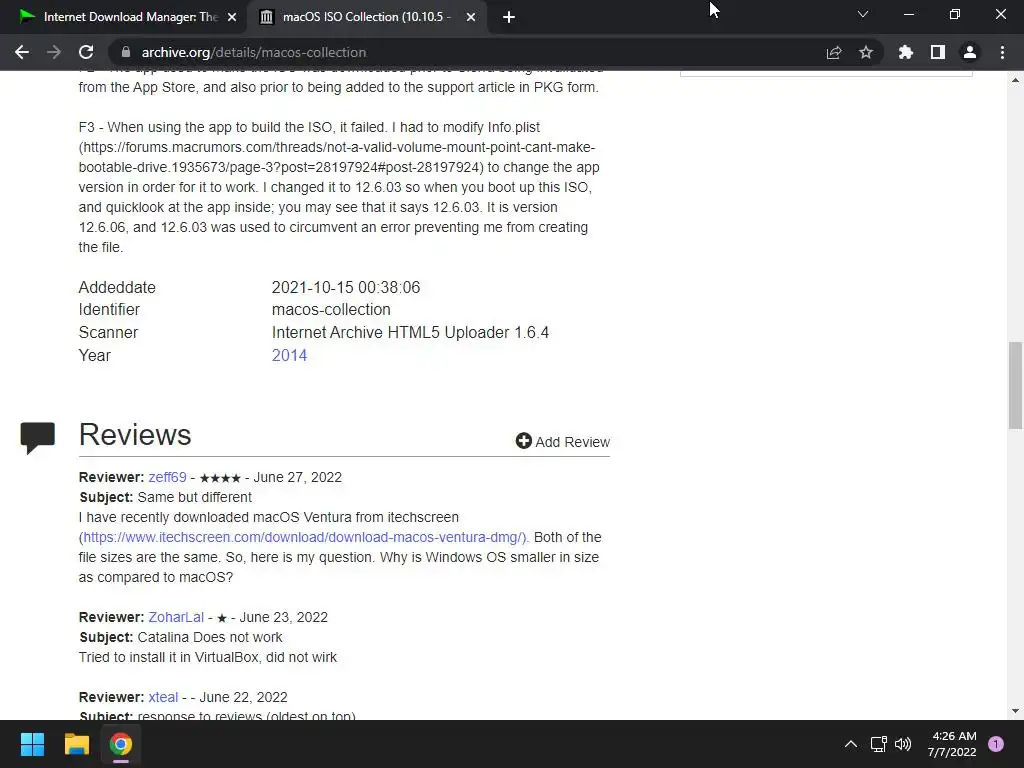The height and width of the screenshot is (768, 1024).
Task: Open Chrome extensions puzzle icon
Action: click(x=906, y=52)
